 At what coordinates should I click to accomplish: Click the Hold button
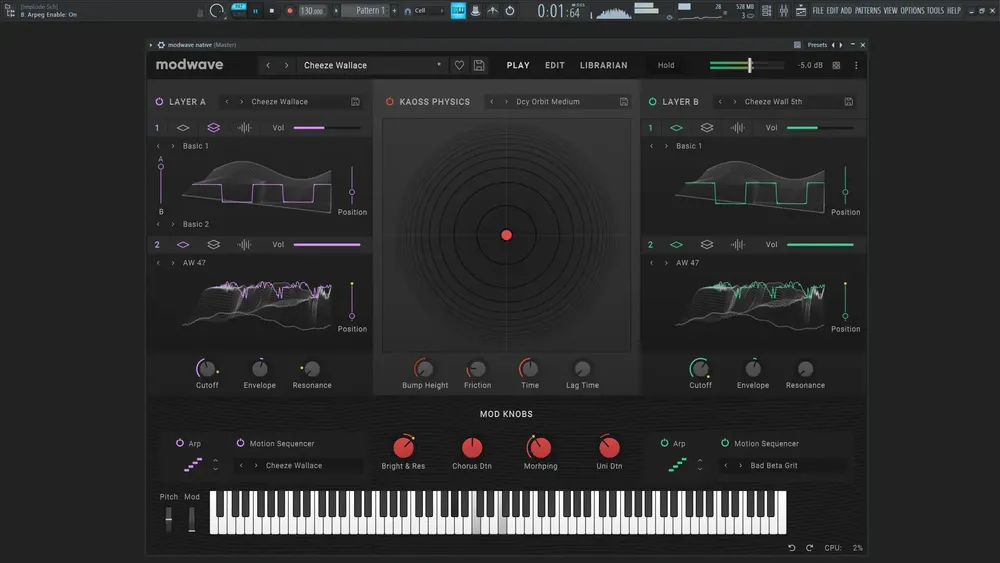tap(666, 65)
